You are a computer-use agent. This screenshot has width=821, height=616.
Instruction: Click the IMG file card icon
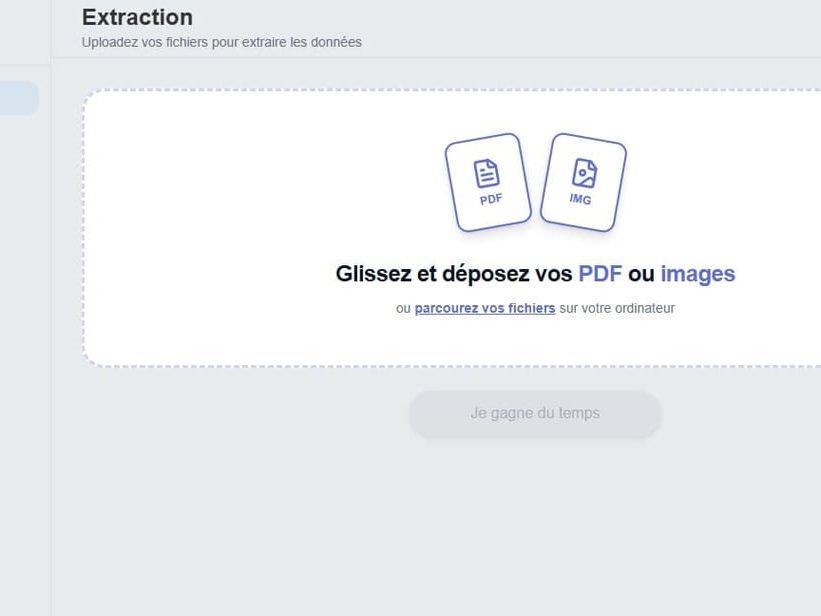583,182
